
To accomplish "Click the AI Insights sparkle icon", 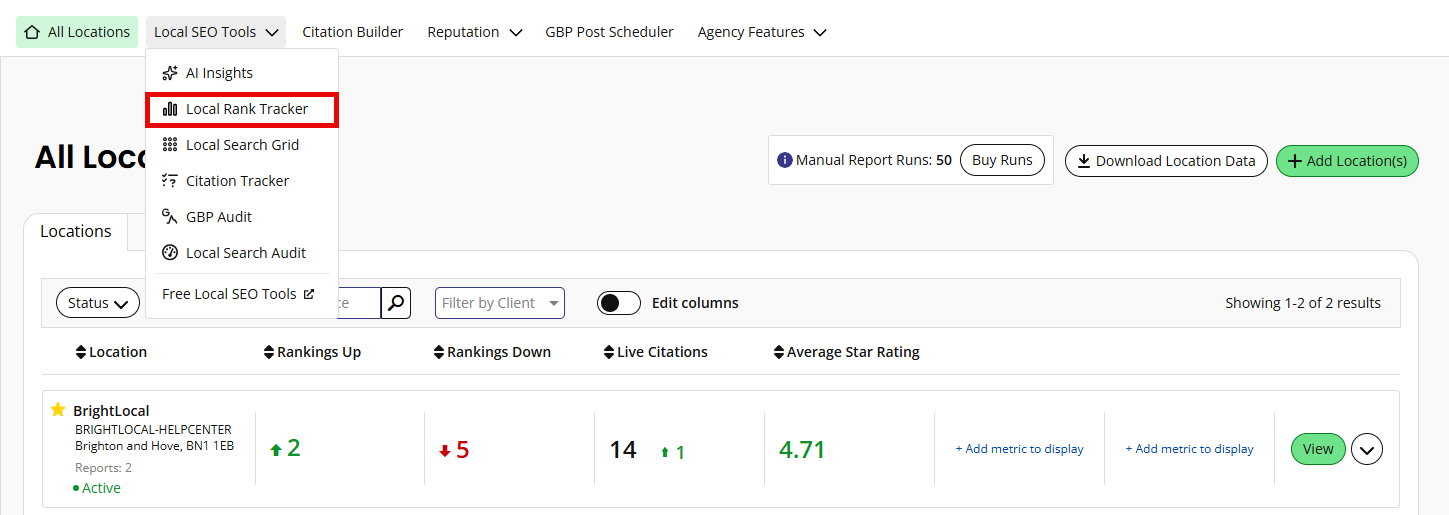I will coord(170,73).
